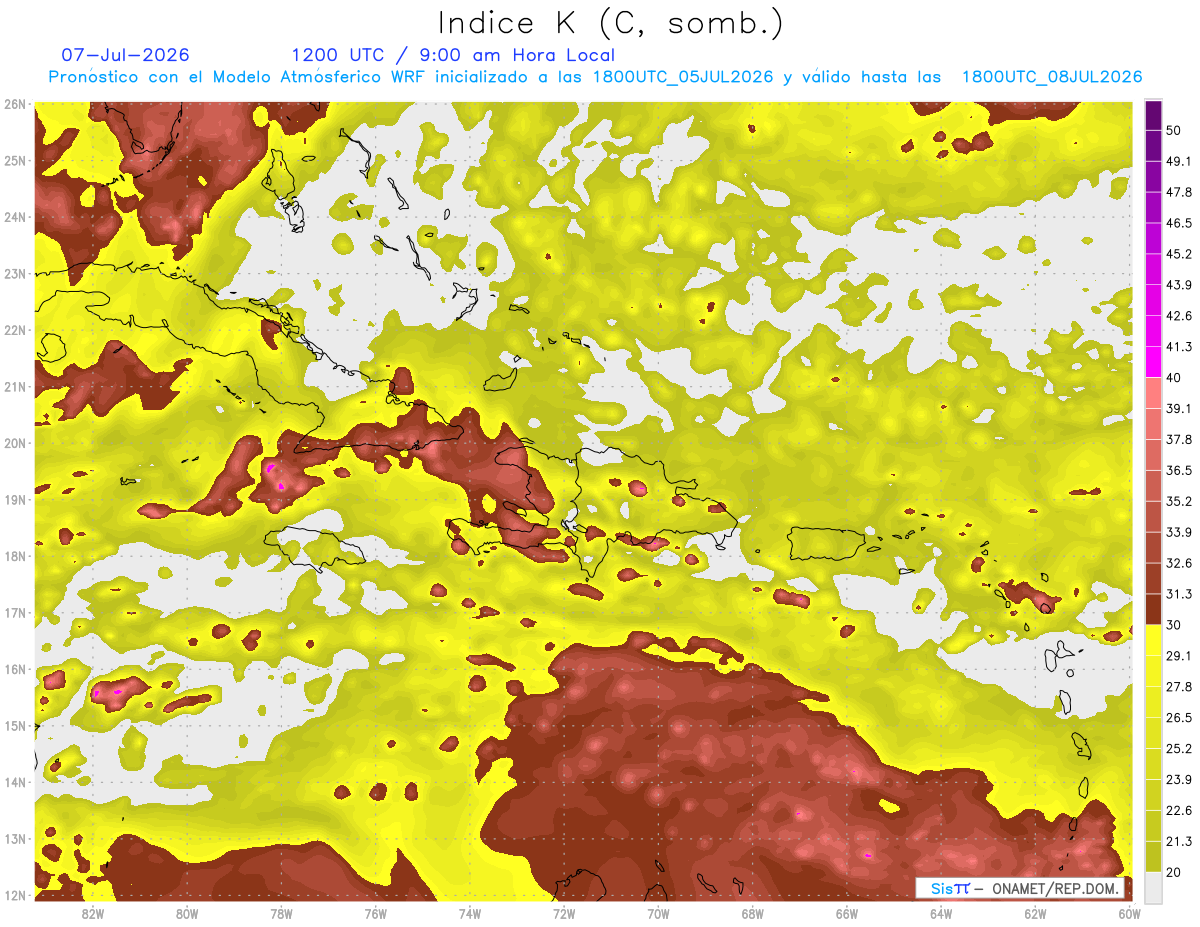Select the bright yellow swatch between 29.1 and 30
The width and height of the screenshot is (1200, 927).
pos(1153,640)
